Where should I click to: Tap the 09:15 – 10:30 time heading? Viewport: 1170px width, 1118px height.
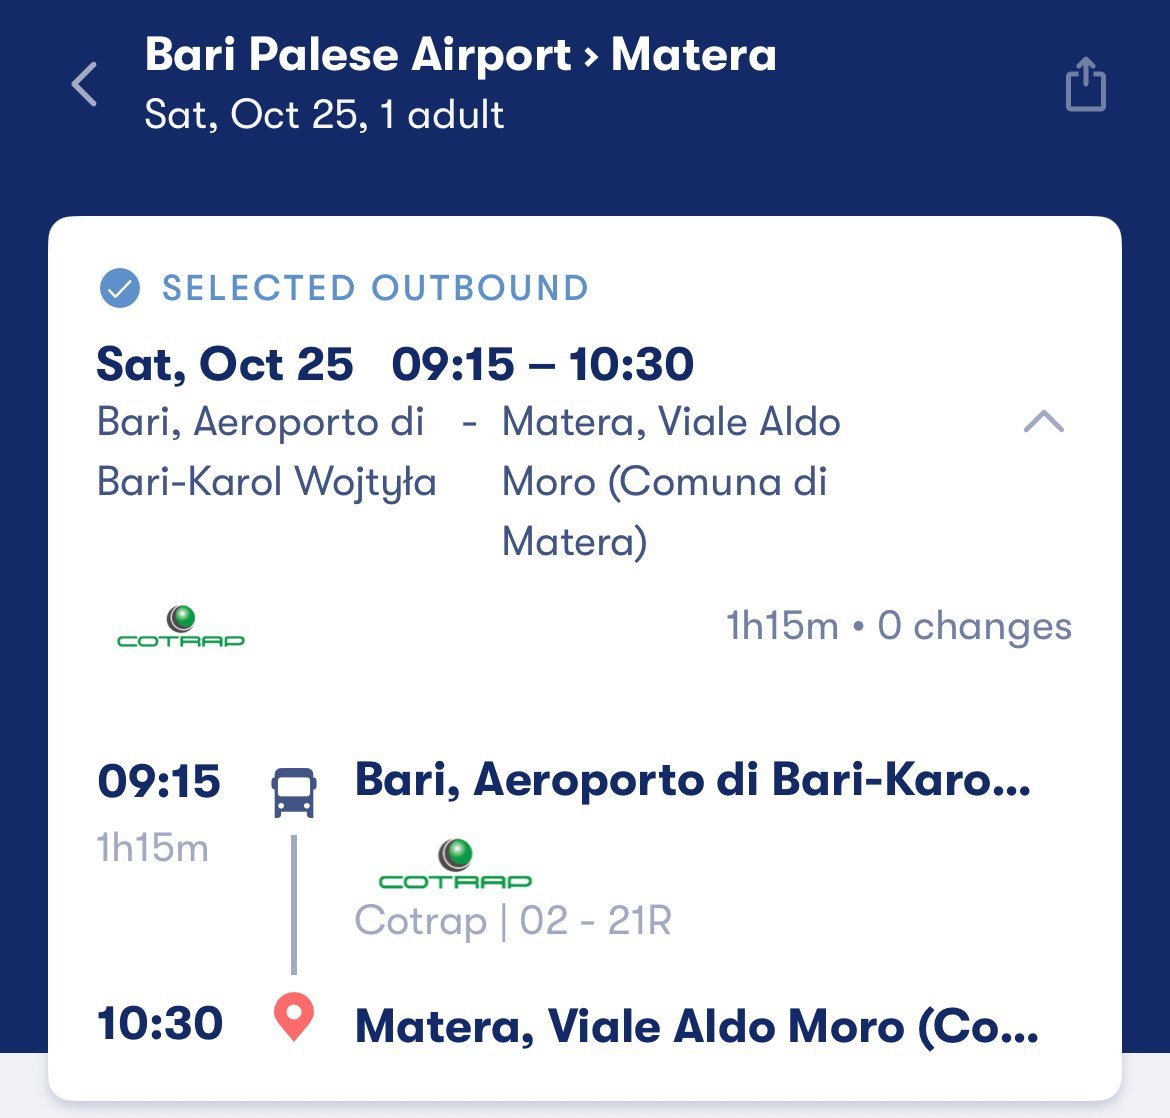[x=542, y=365]
